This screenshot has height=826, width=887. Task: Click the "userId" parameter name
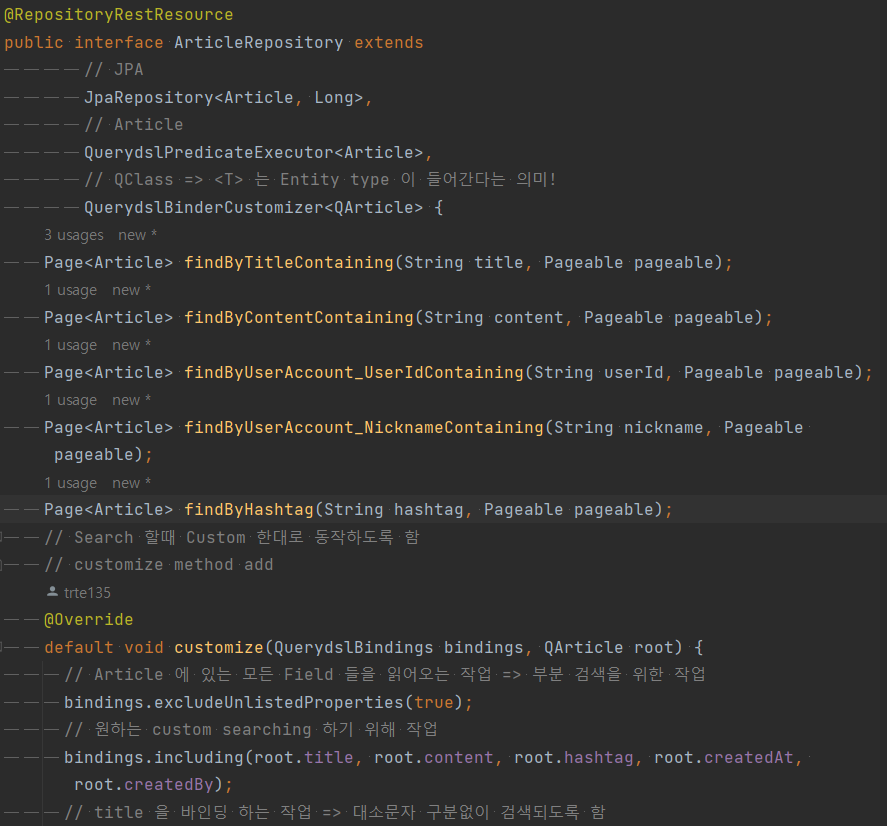point(634,372)
